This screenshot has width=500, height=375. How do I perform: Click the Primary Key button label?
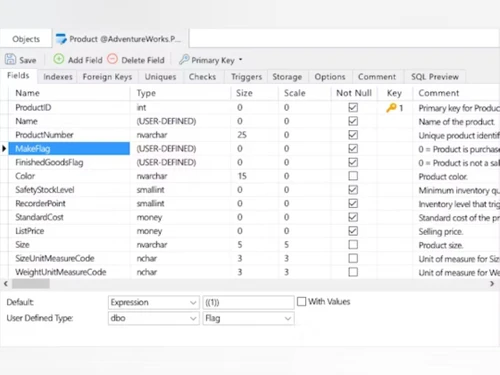tap(213, 60)
